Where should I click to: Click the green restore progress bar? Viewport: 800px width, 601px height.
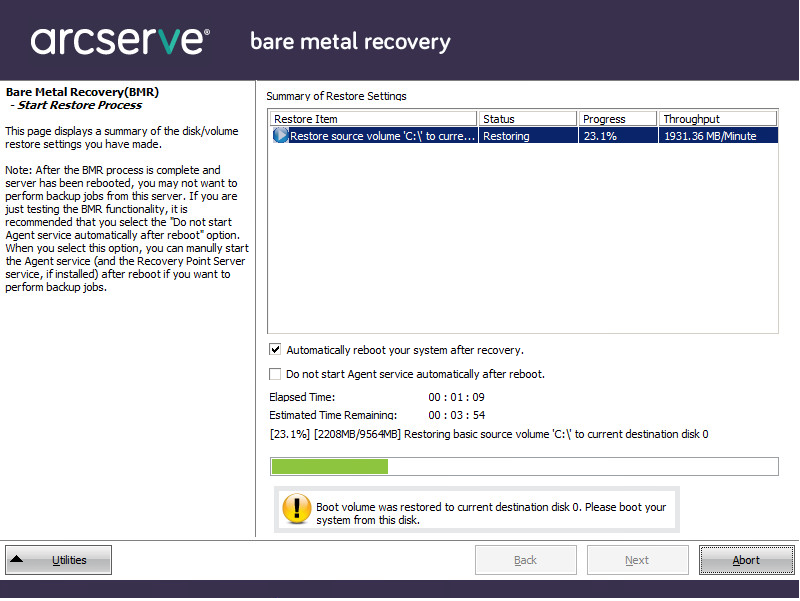pos(524,466)
